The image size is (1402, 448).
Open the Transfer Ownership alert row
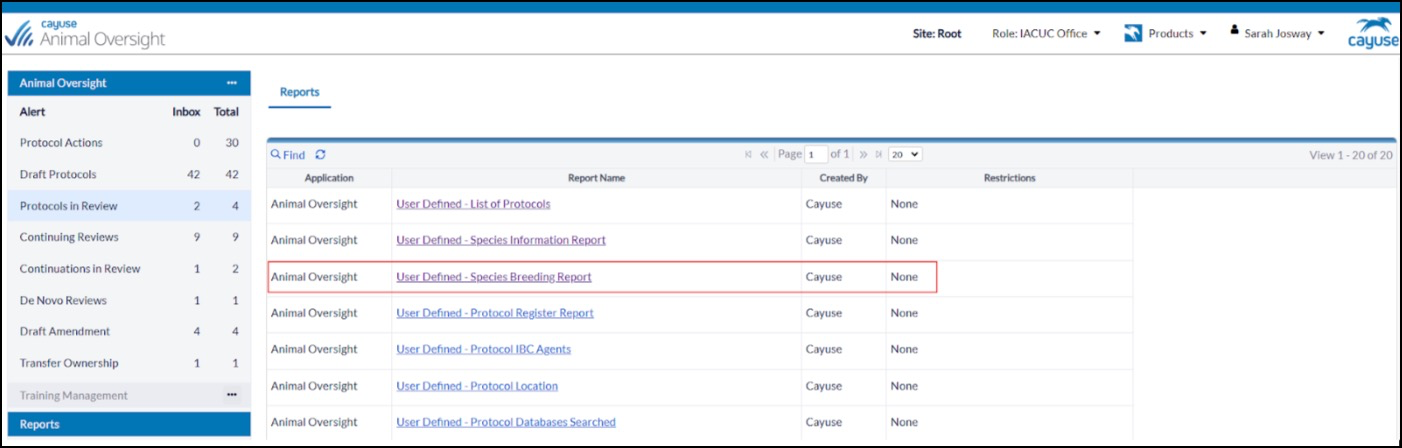(129, 363)
